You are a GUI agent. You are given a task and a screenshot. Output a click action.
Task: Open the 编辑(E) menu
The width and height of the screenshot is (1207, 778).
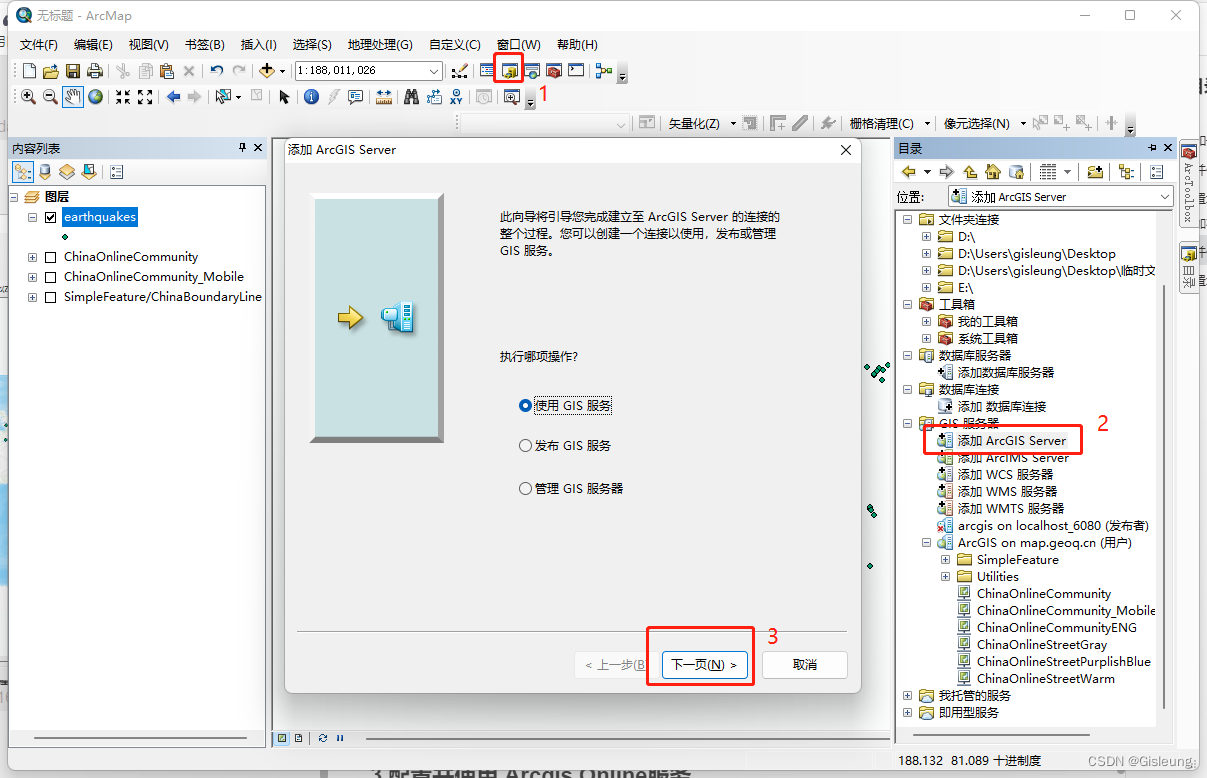(93, 45)
